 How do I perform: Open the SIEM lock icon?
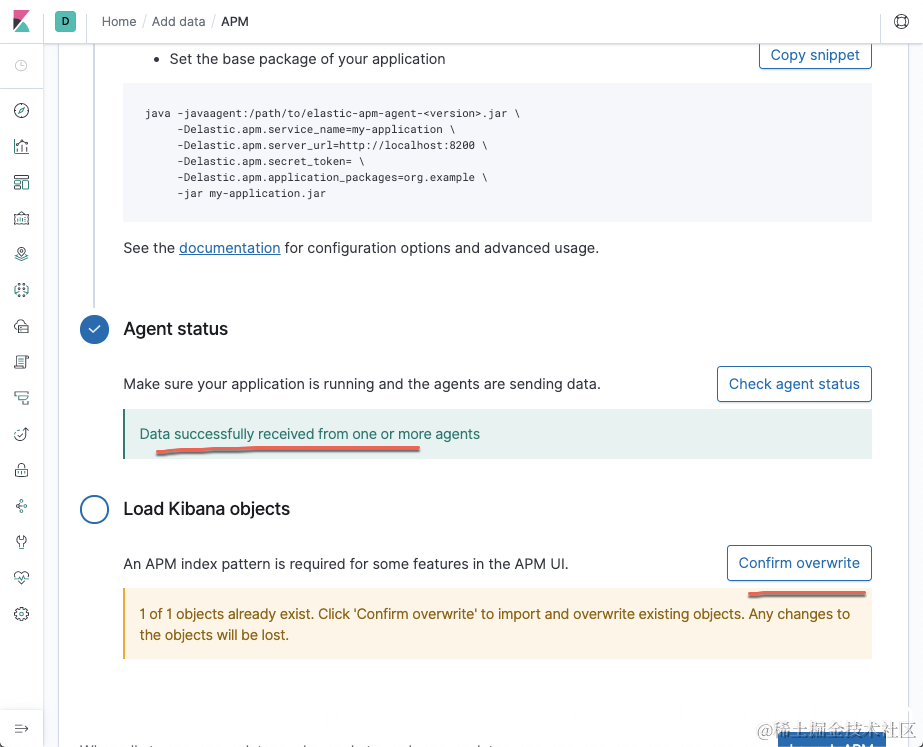(x=22, y=470)
